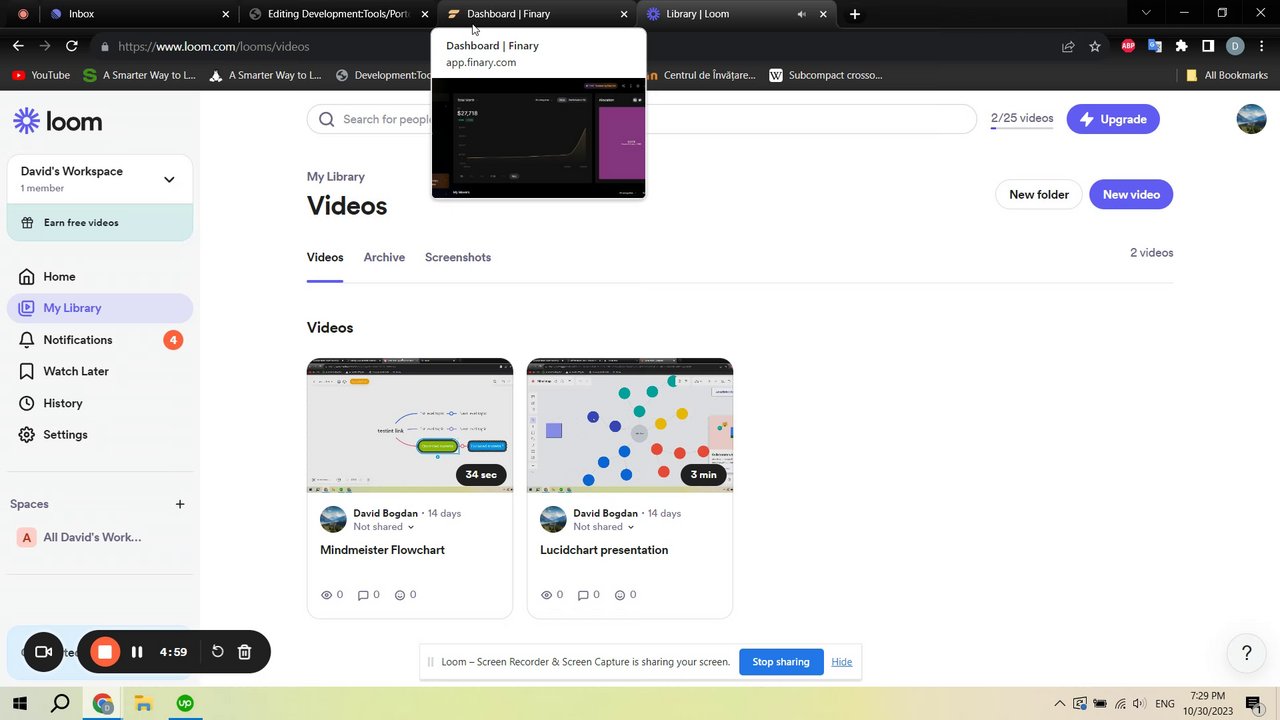Switch to the Screenshots tab
The height and width of the screenshot is (720, 1280).
(458, 257)
